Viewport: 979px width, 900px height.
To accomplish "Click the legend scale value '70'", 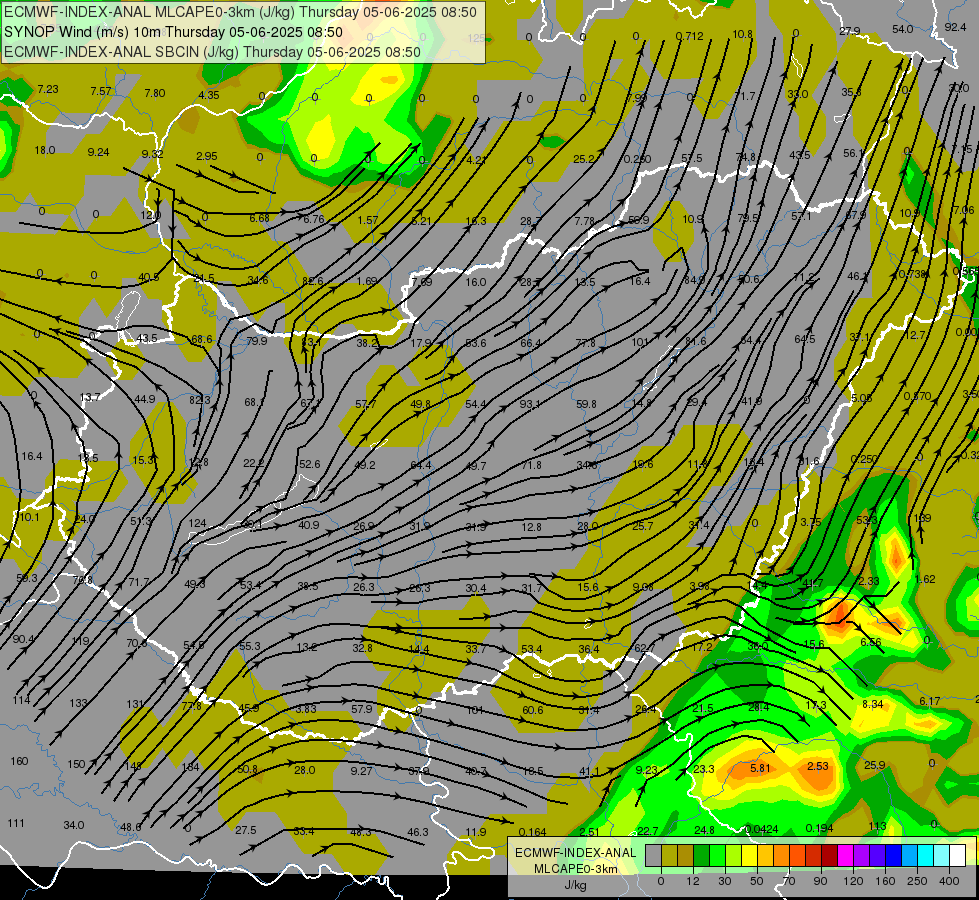I will pyautogui.click(x=789, y=881).
